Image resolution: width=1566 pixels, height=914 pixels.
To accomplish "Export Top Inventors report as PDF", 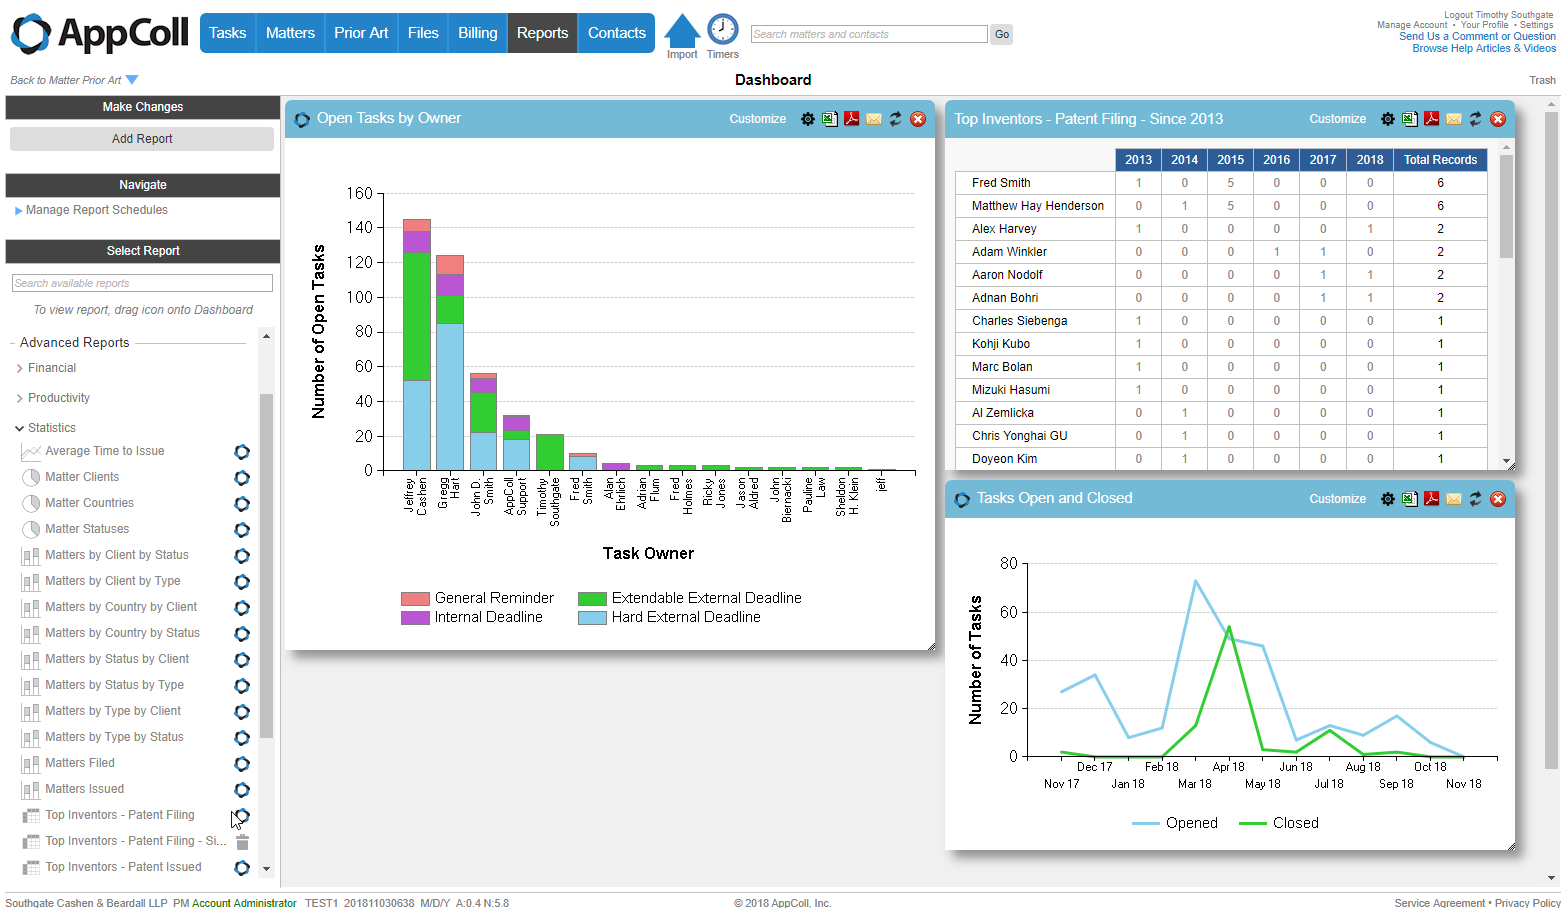I will tap(1432, 119).
